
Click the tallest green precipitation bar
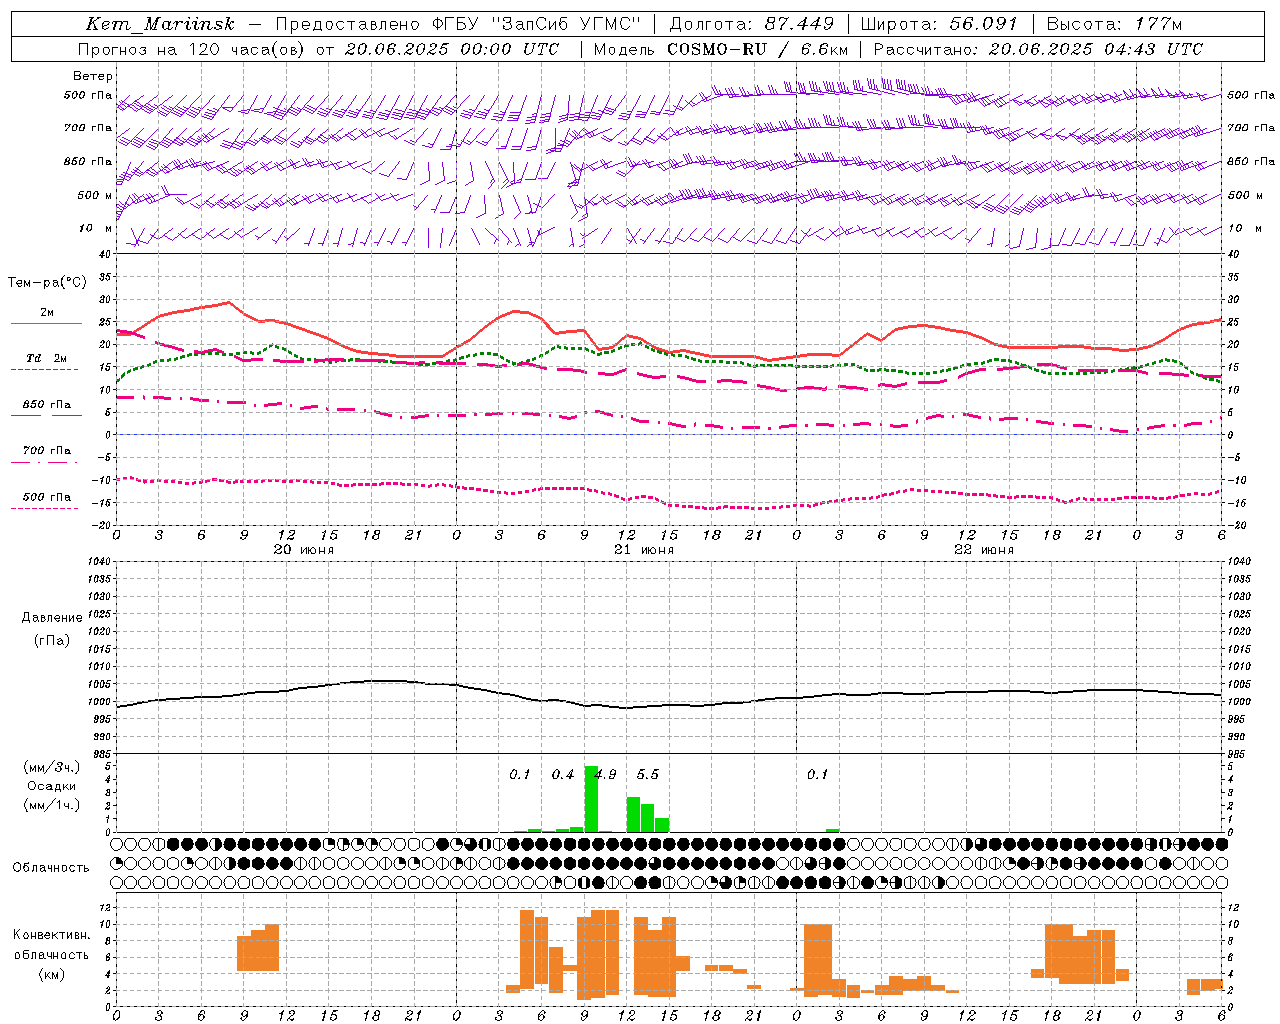(591, 799)
